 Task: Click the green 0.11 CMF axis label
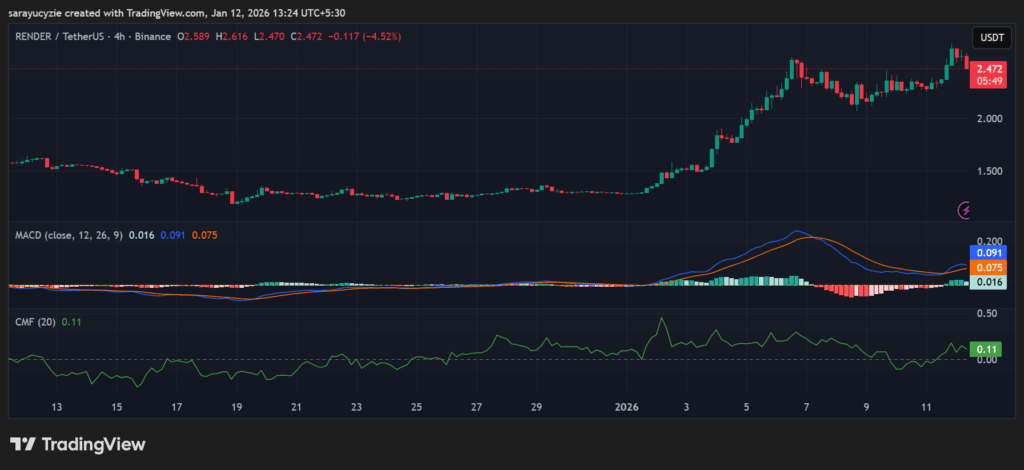[986, 349]
